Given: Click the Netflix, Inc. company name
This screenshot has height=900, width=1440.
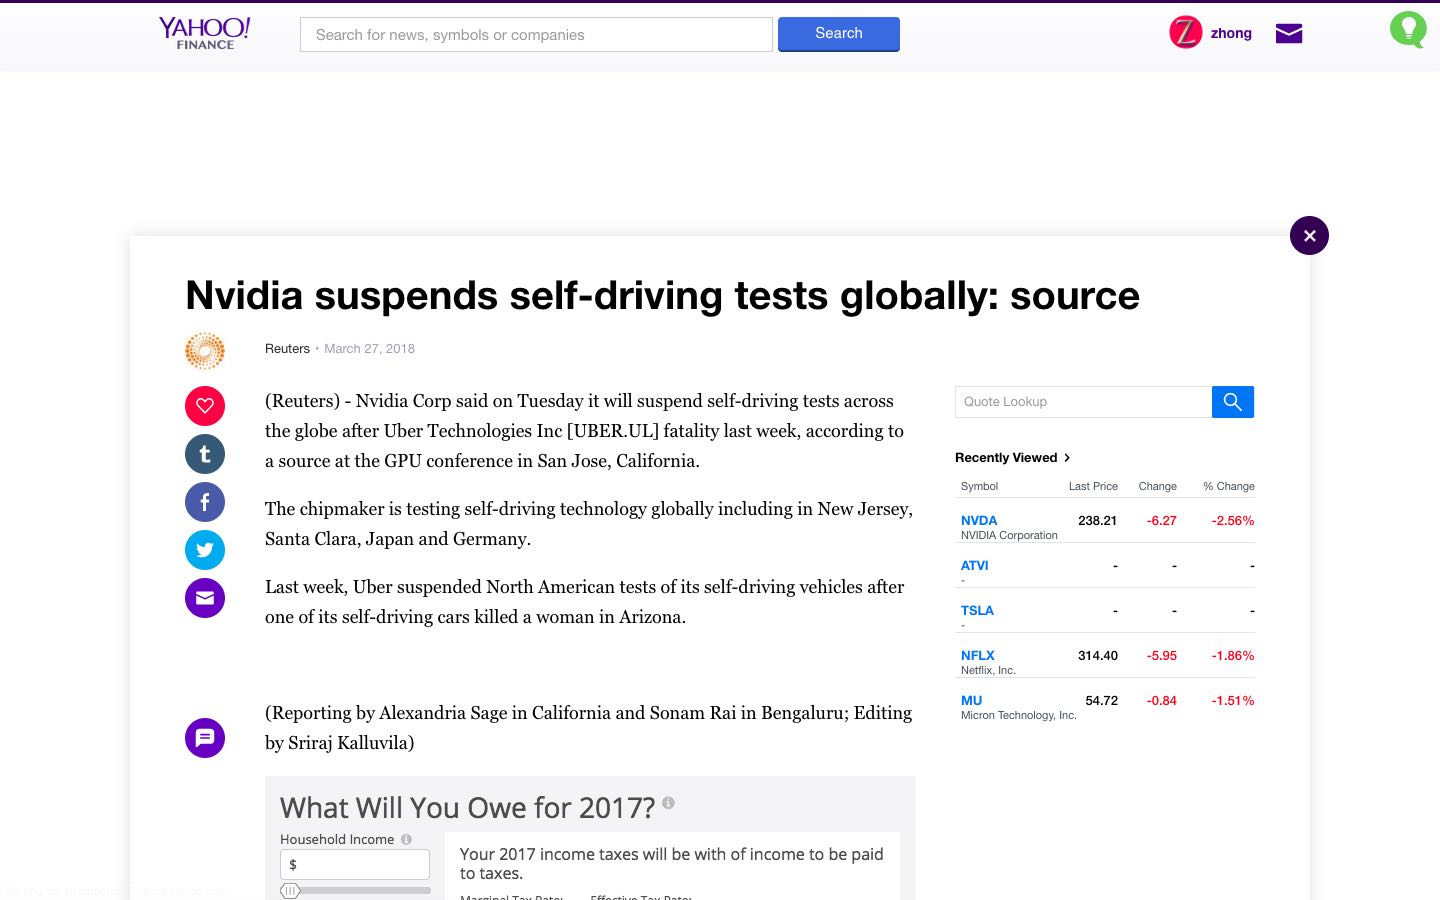Looking at the screenshot, I should click(988, 670).
